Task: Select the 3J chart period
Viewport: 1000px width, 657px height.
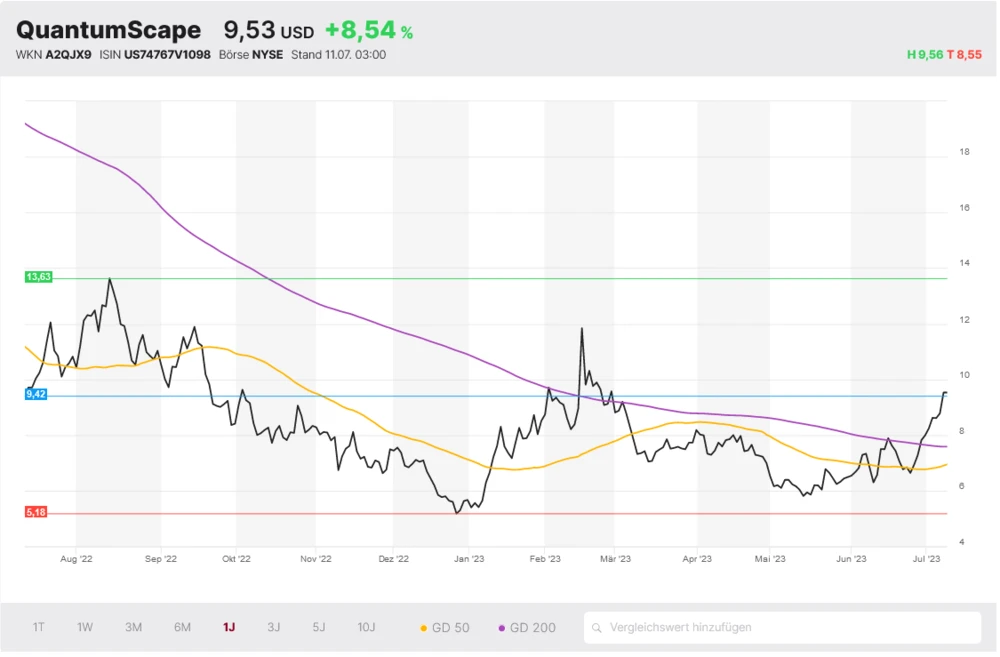Action: tap(273, 626)
